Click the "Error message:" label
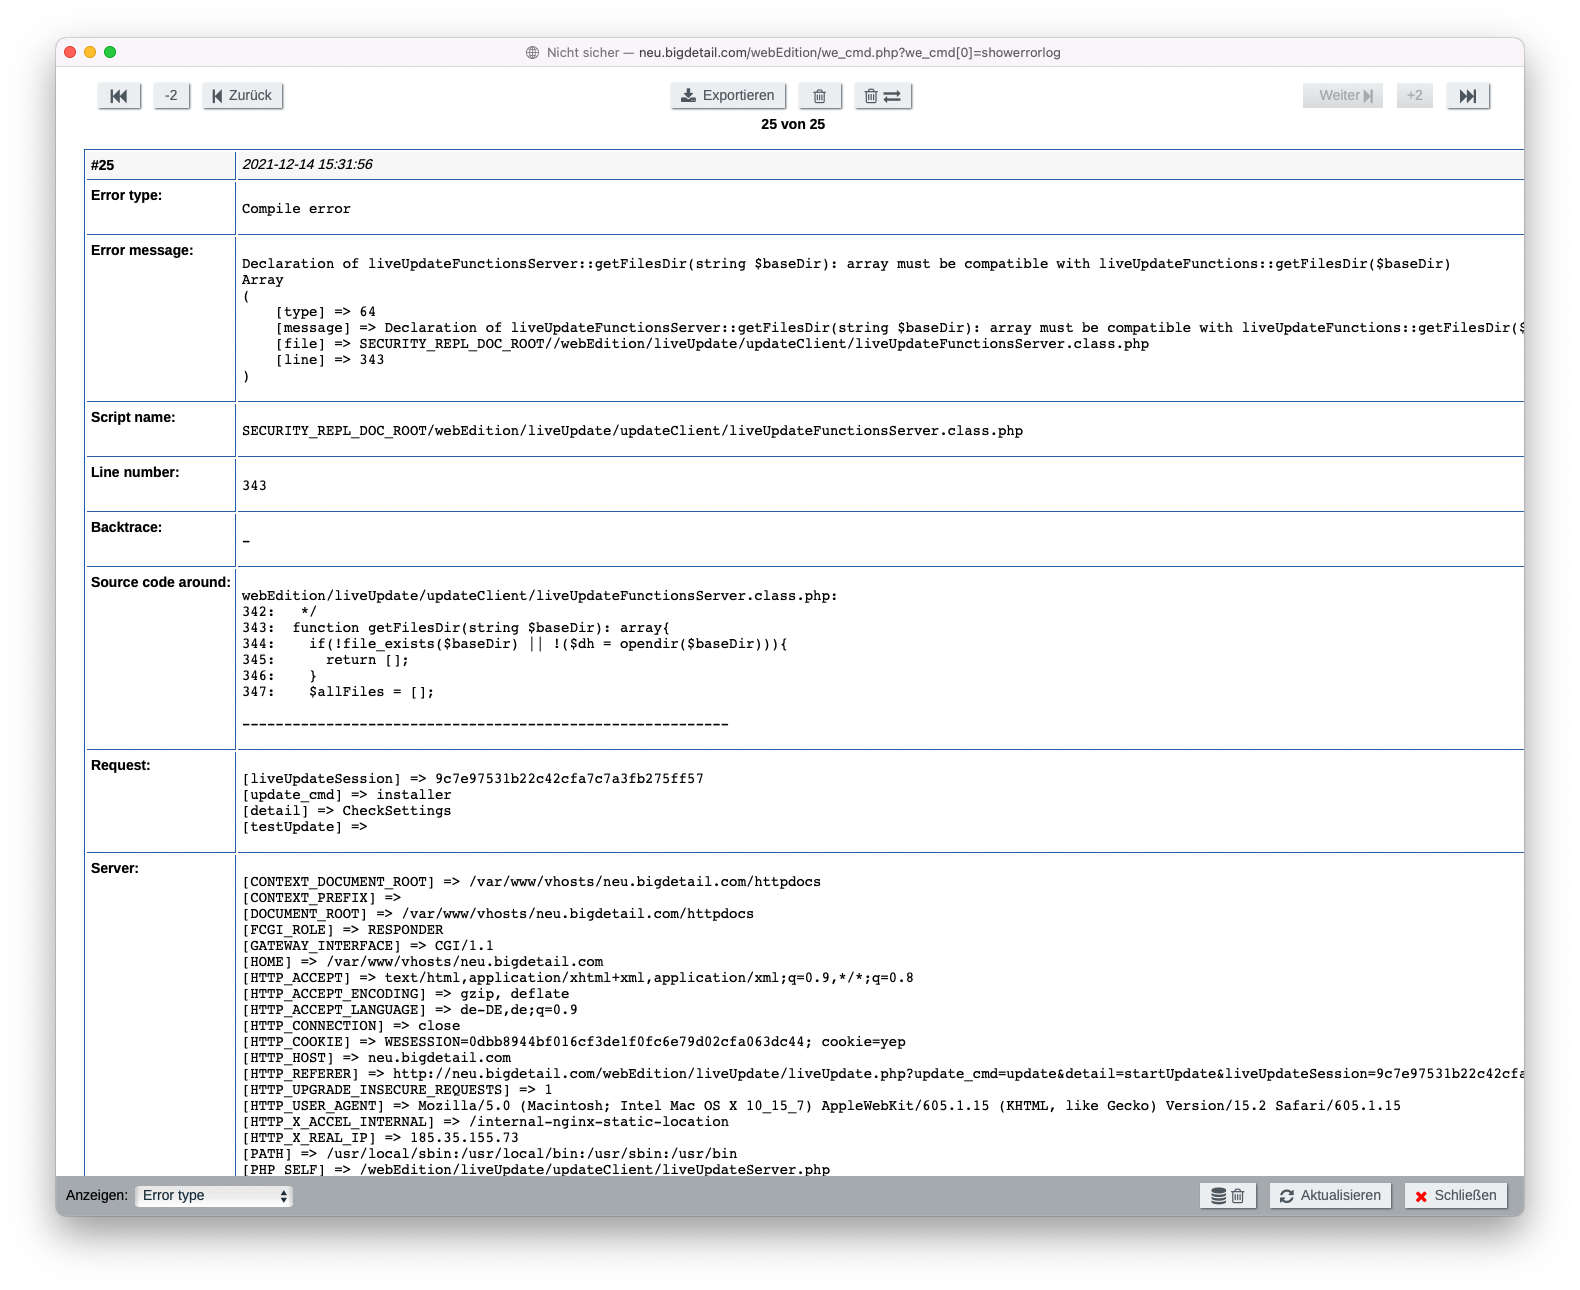1580x1290 pixels. click(x=142, y=251)
